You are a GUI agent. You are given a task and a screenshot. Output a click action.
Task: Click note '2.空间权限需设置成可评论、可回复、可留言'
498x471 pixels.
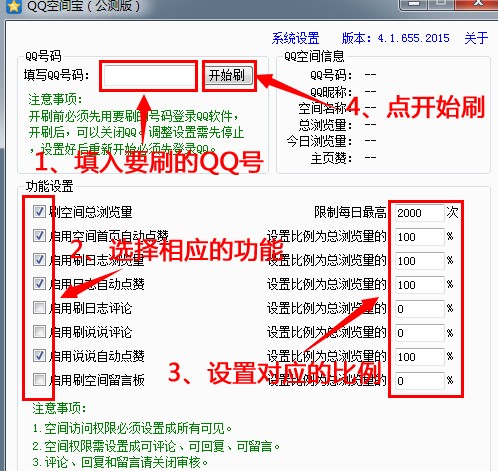(156, 445)
